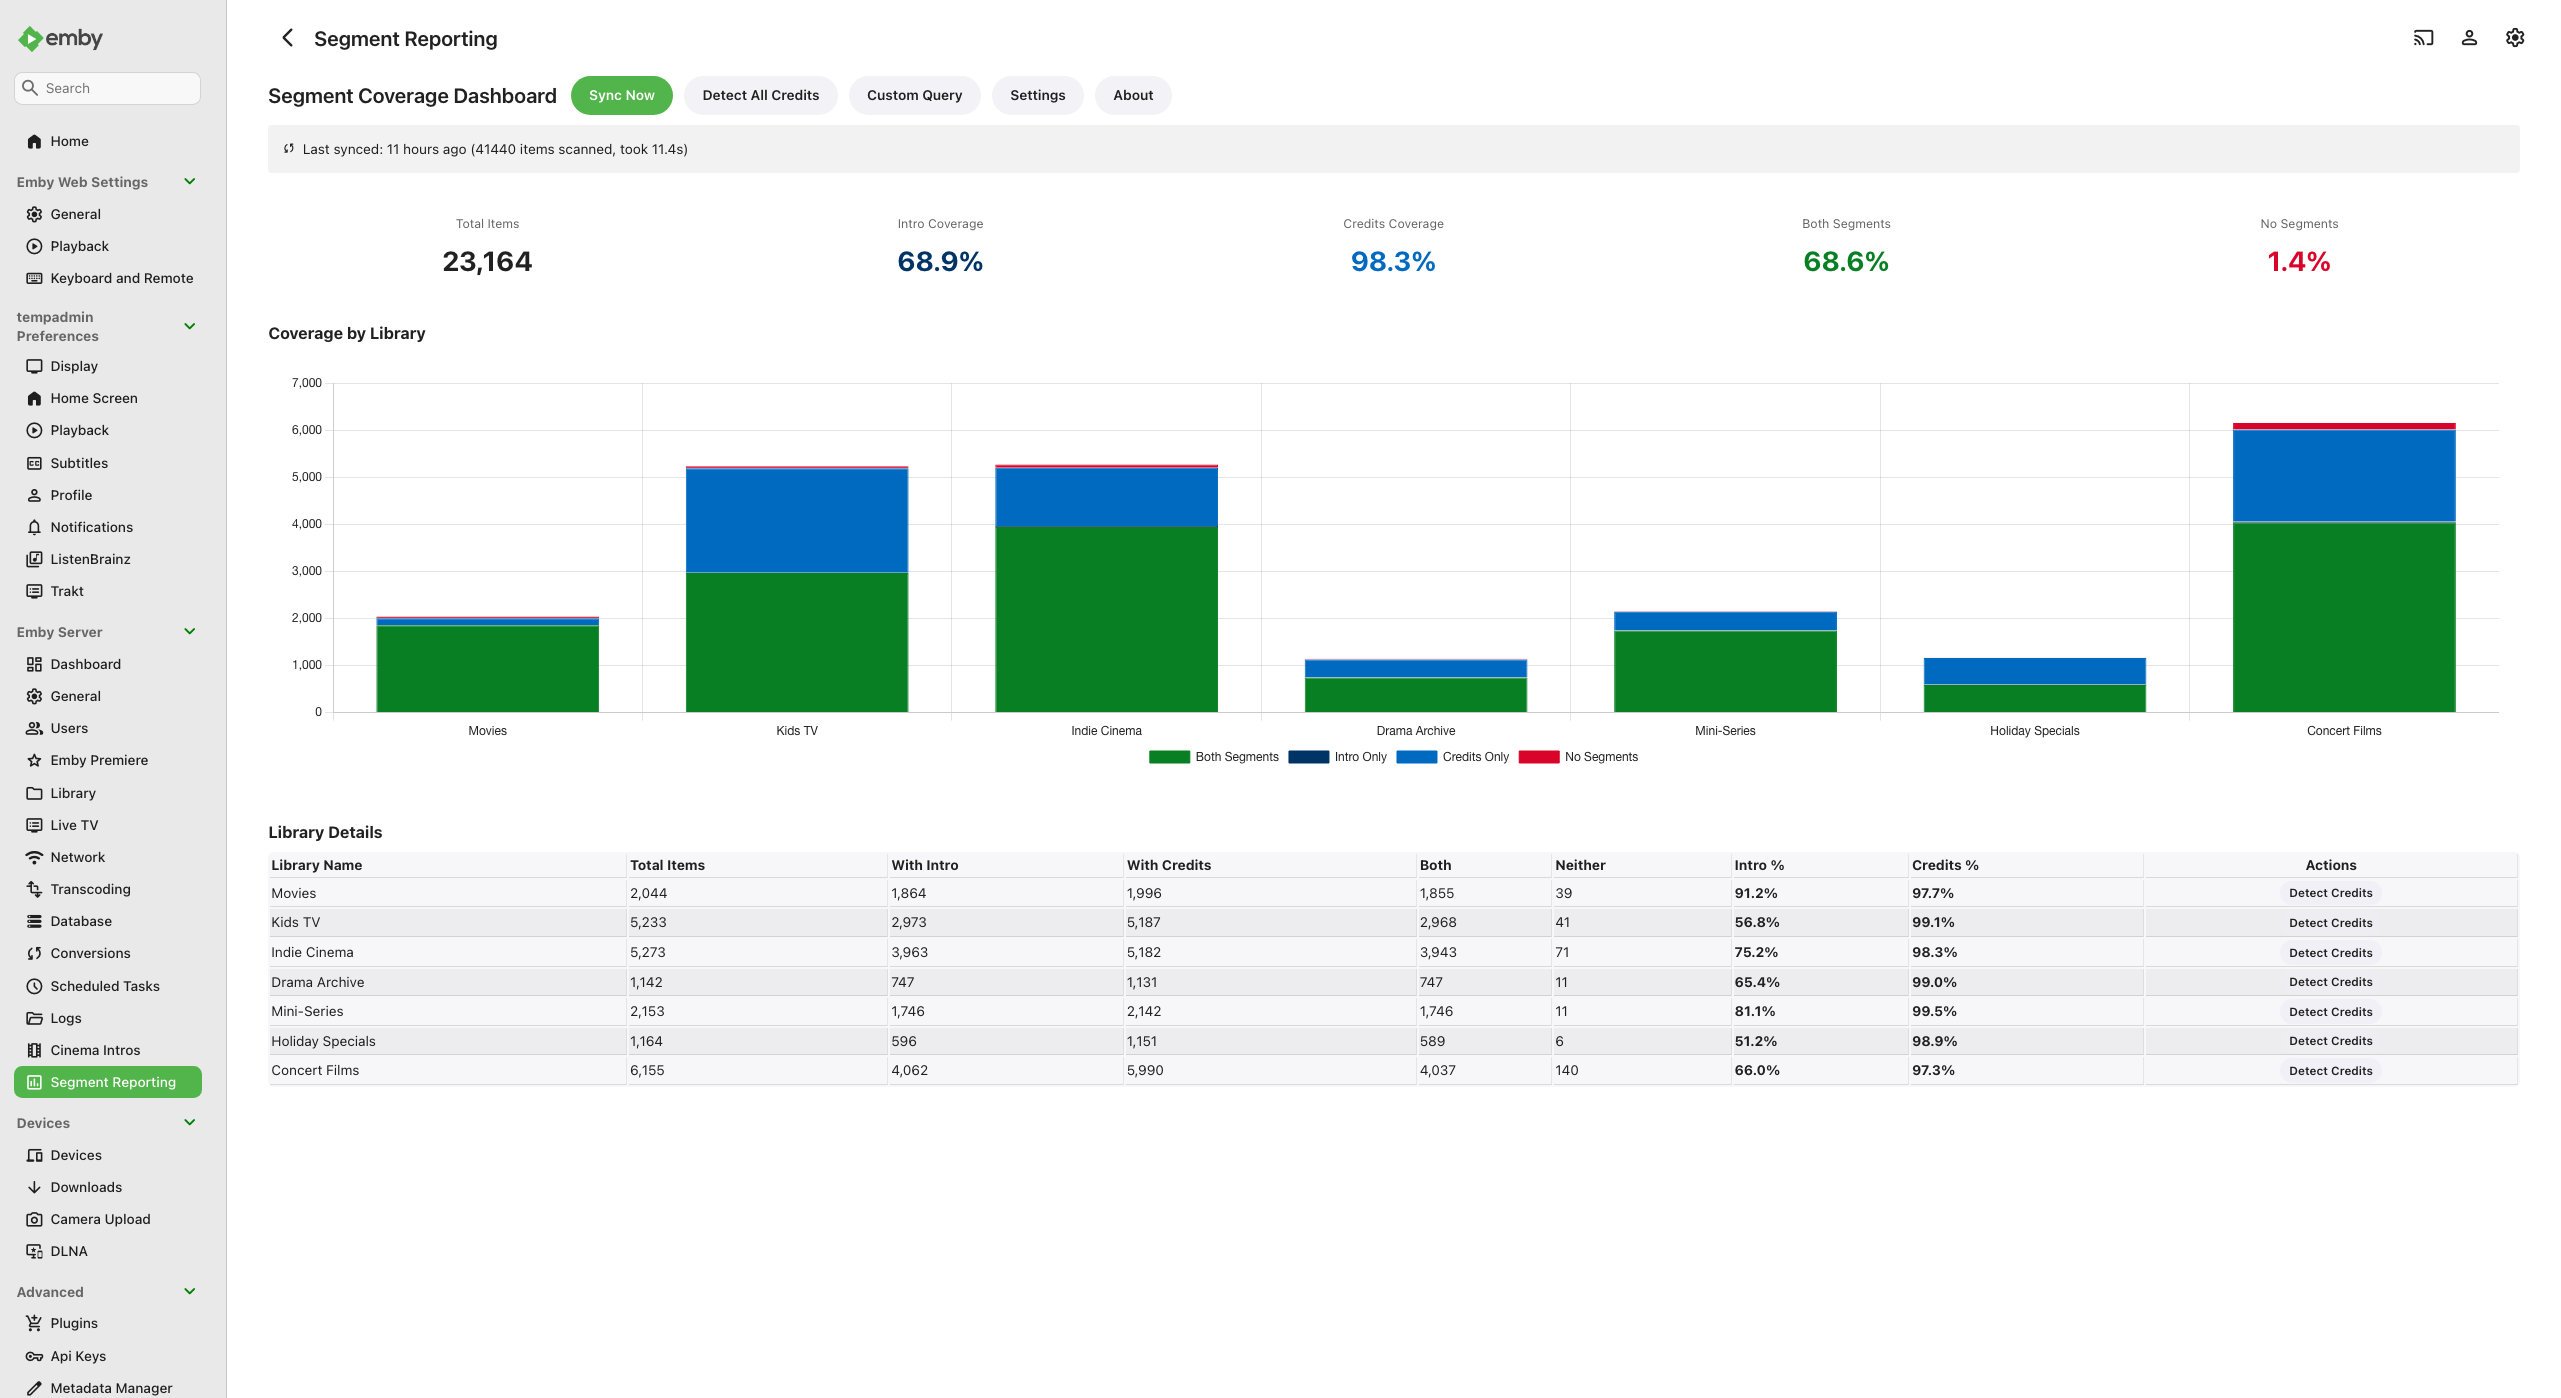Click Detect Credits for Concert Films row
The height and width of the screenshot is (1398, 2561).
2330,1071
